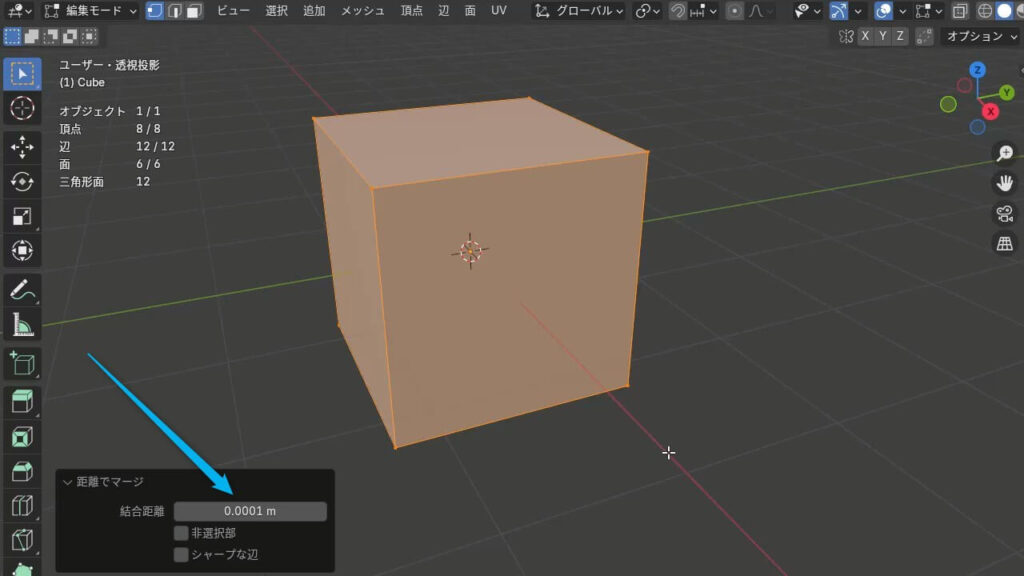Open the 選択 menu
The width and height of the screenshot is (1024, 576).
[276, 11]
